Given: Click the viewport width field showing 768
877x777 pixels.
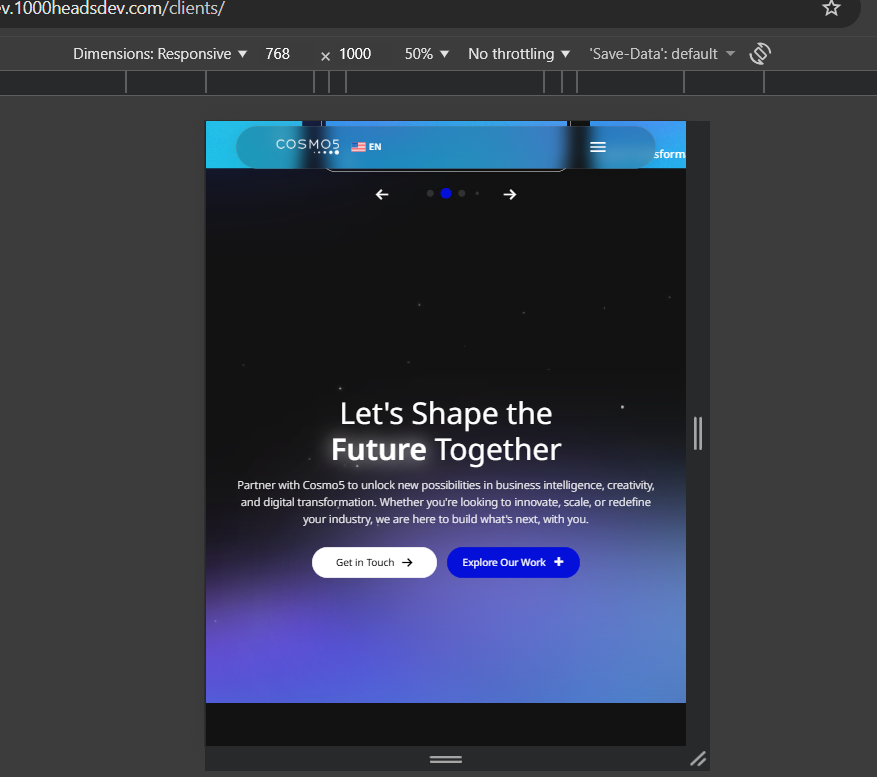Looking at the screenshot, I should (277, 54).
